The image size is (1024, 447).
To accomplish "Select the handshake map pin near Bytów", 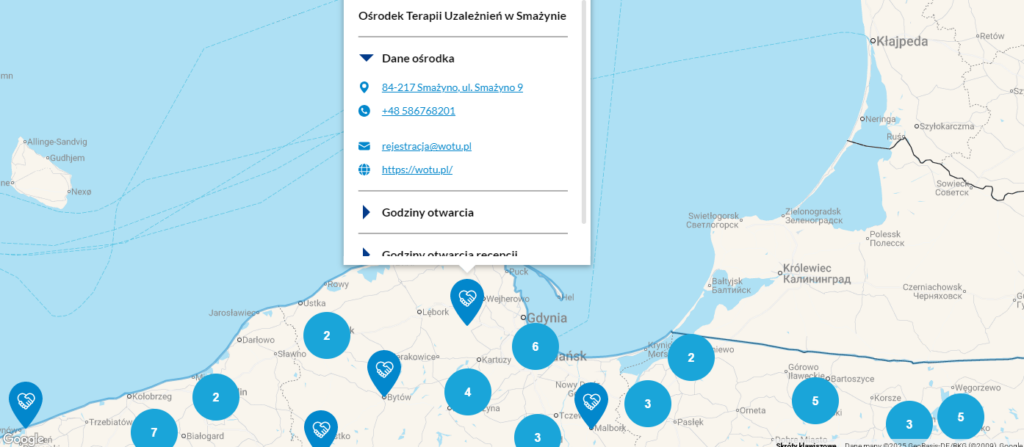I will (x=384, y=370).
